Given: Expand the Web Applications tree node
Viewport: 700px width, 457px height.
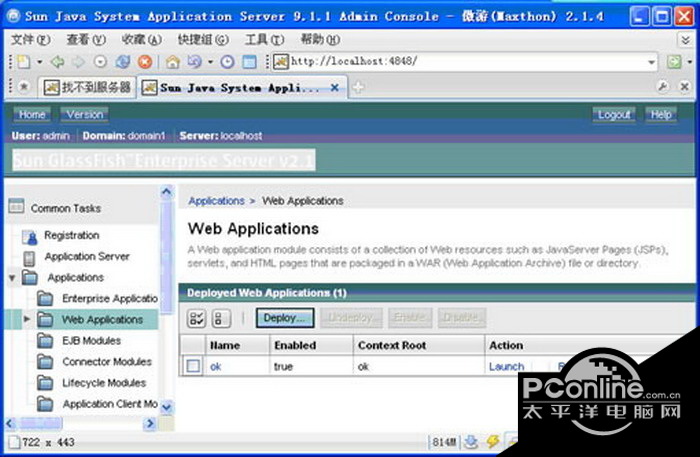Looking at the screenshot, I should click(x=26, y=319).
